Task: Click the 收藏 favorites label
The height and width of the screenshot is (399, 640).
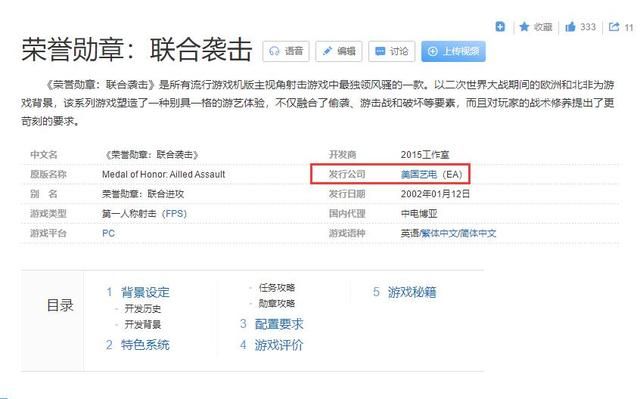Action: (543, 27)
